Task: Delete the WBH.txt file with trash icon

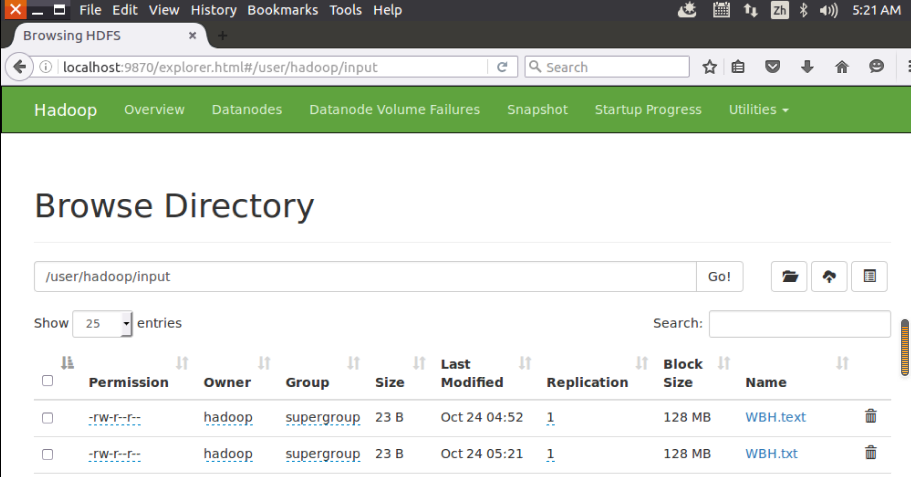Action: 870,453
